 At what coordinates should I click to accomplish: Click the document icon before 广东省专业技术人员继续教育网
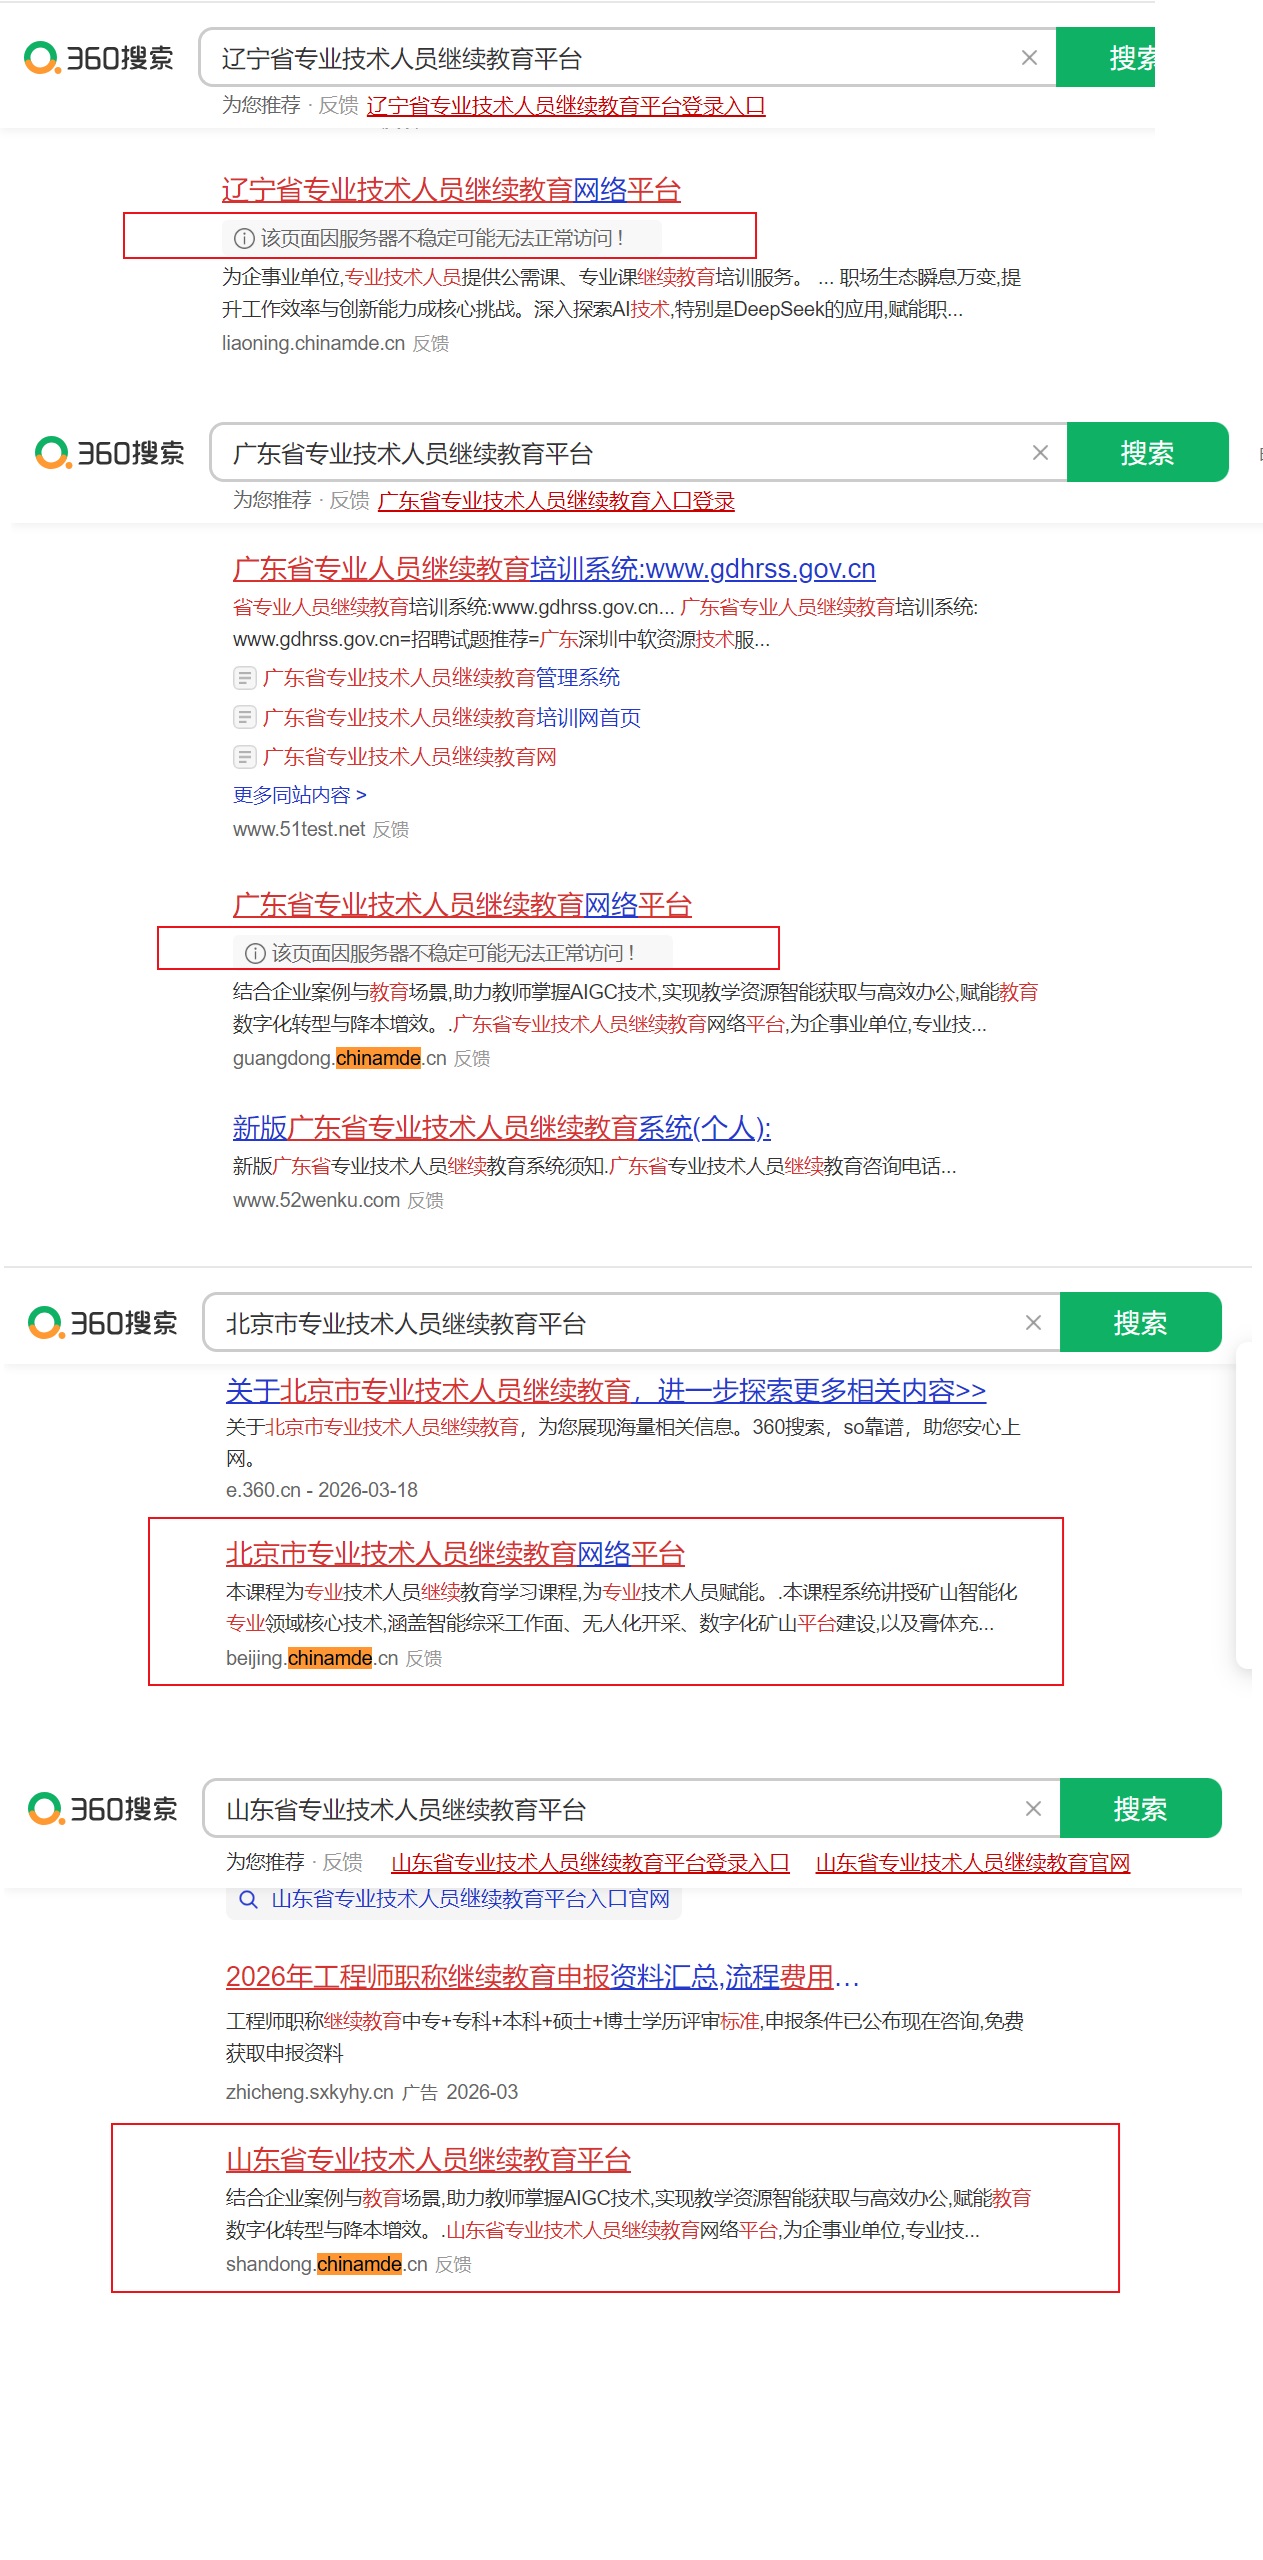244,757
